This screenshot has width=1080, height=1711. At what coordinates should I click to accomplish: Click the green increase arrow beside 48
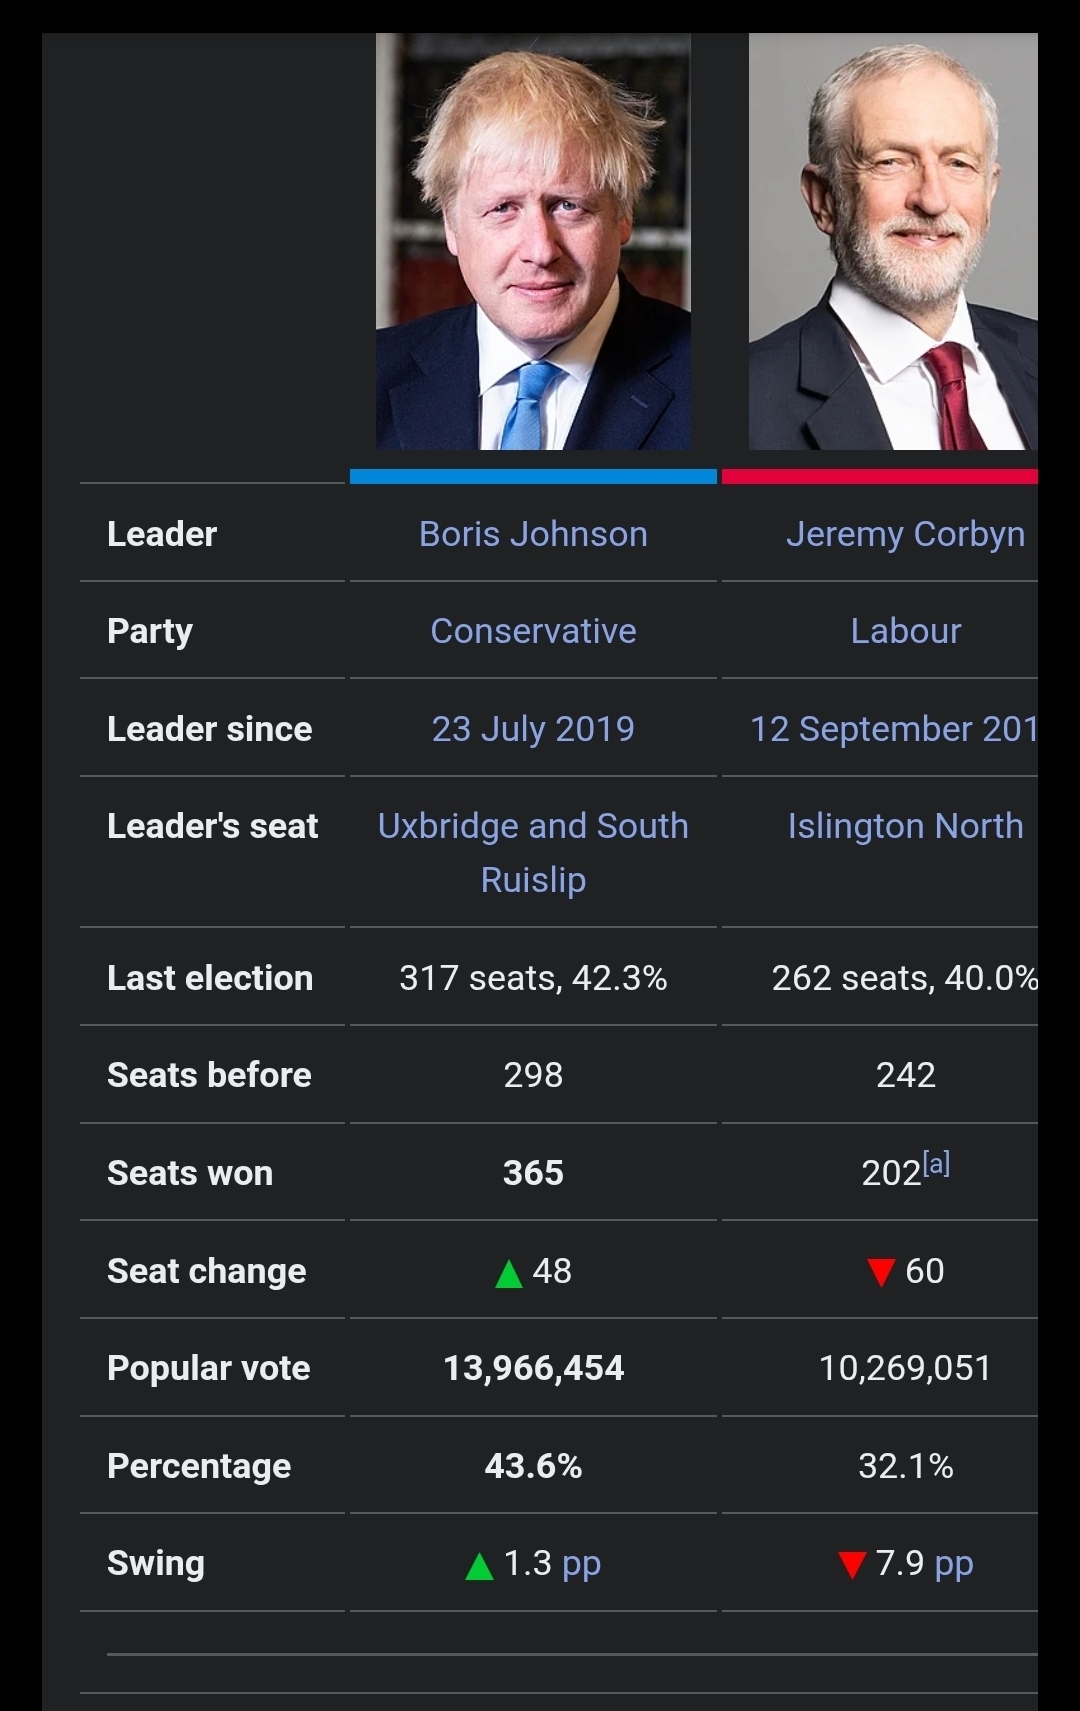509,1274
